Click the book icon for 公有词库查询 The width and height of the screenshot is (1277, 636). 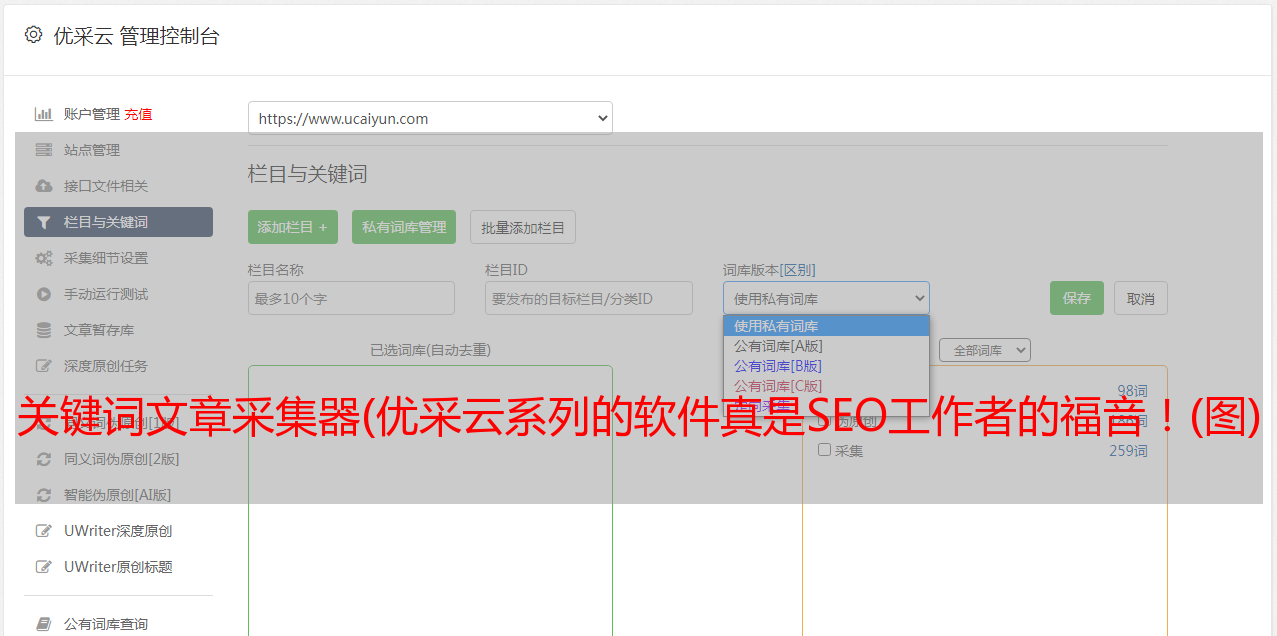pos(44,624)
